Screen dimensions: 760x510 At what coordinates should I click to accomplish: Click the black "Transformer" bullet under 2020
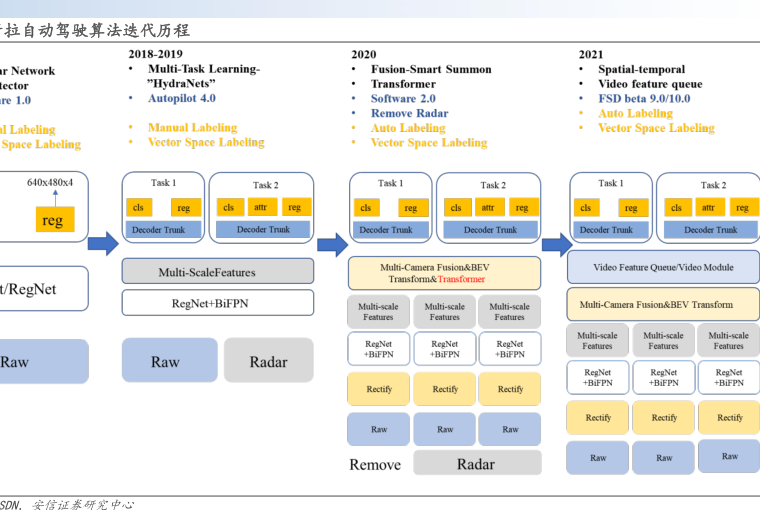(x=403, y=84)
